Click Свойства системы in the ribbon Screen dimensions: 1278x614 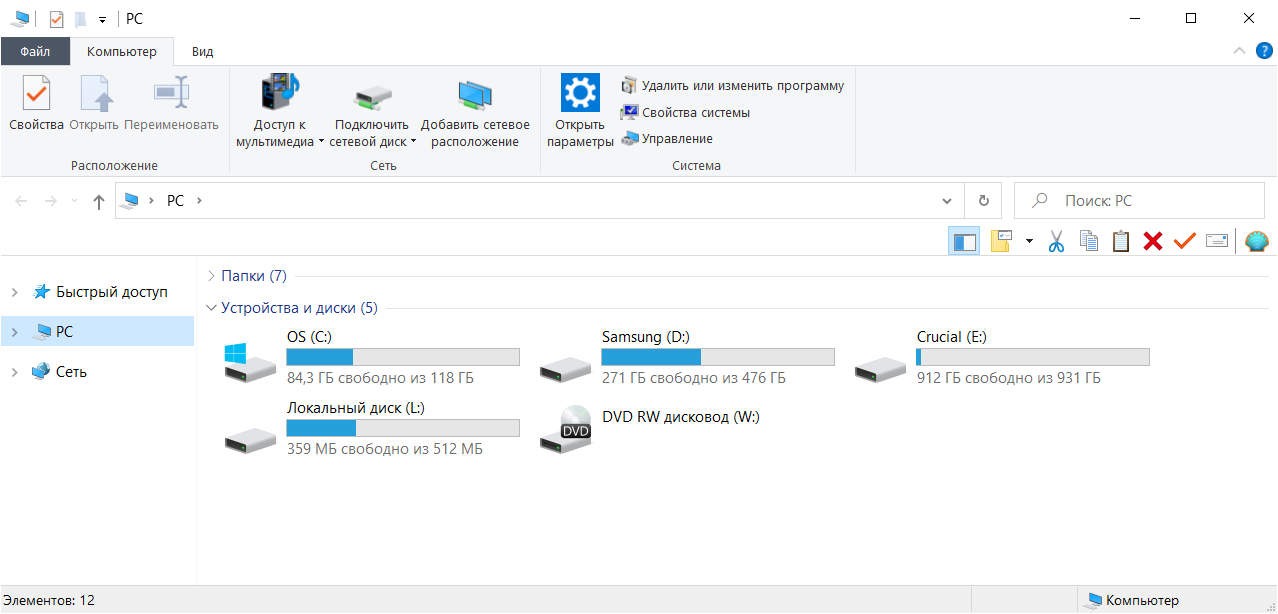pyautogui.click(x=695, y=113)
